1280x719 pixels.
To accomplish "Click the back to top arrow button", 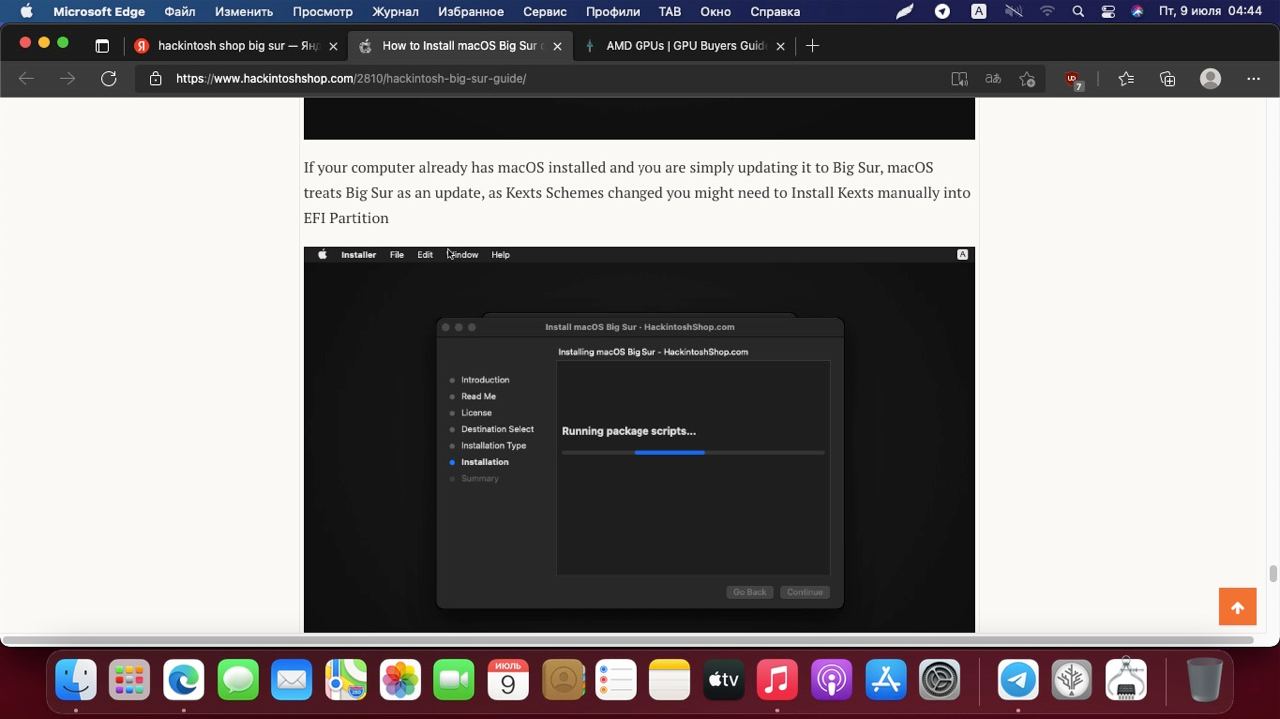I will tap(1237, 607).
